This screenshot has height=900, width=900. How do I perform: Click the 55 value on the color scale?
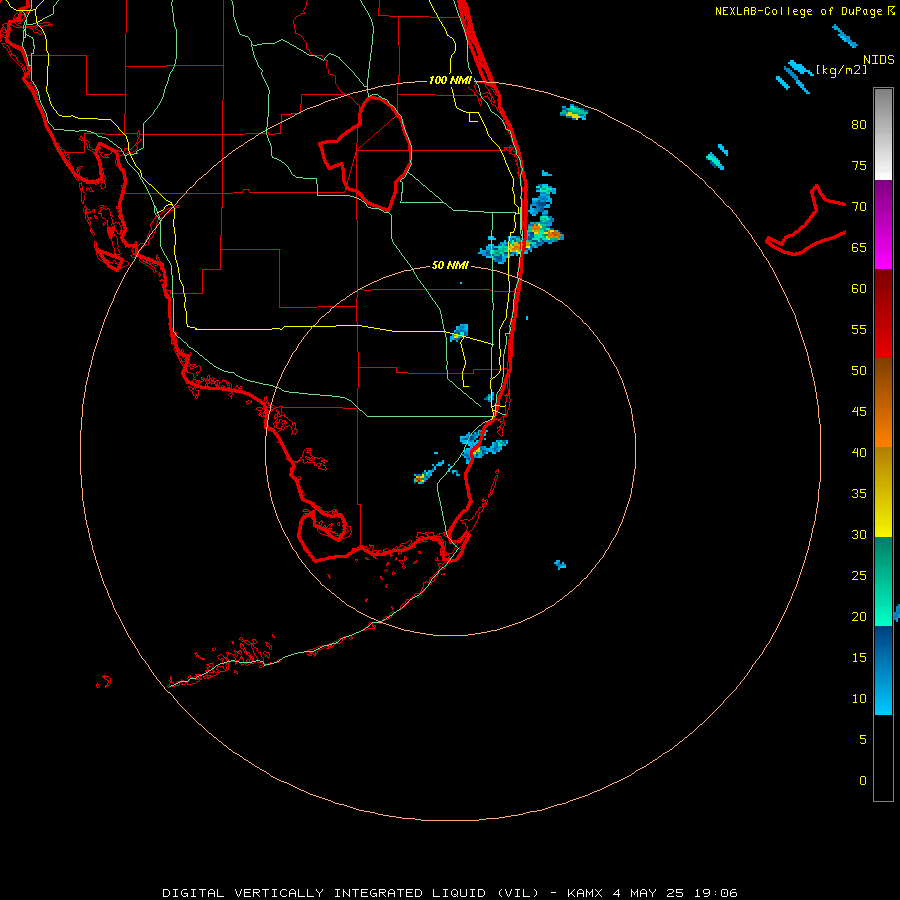(859, 329)
